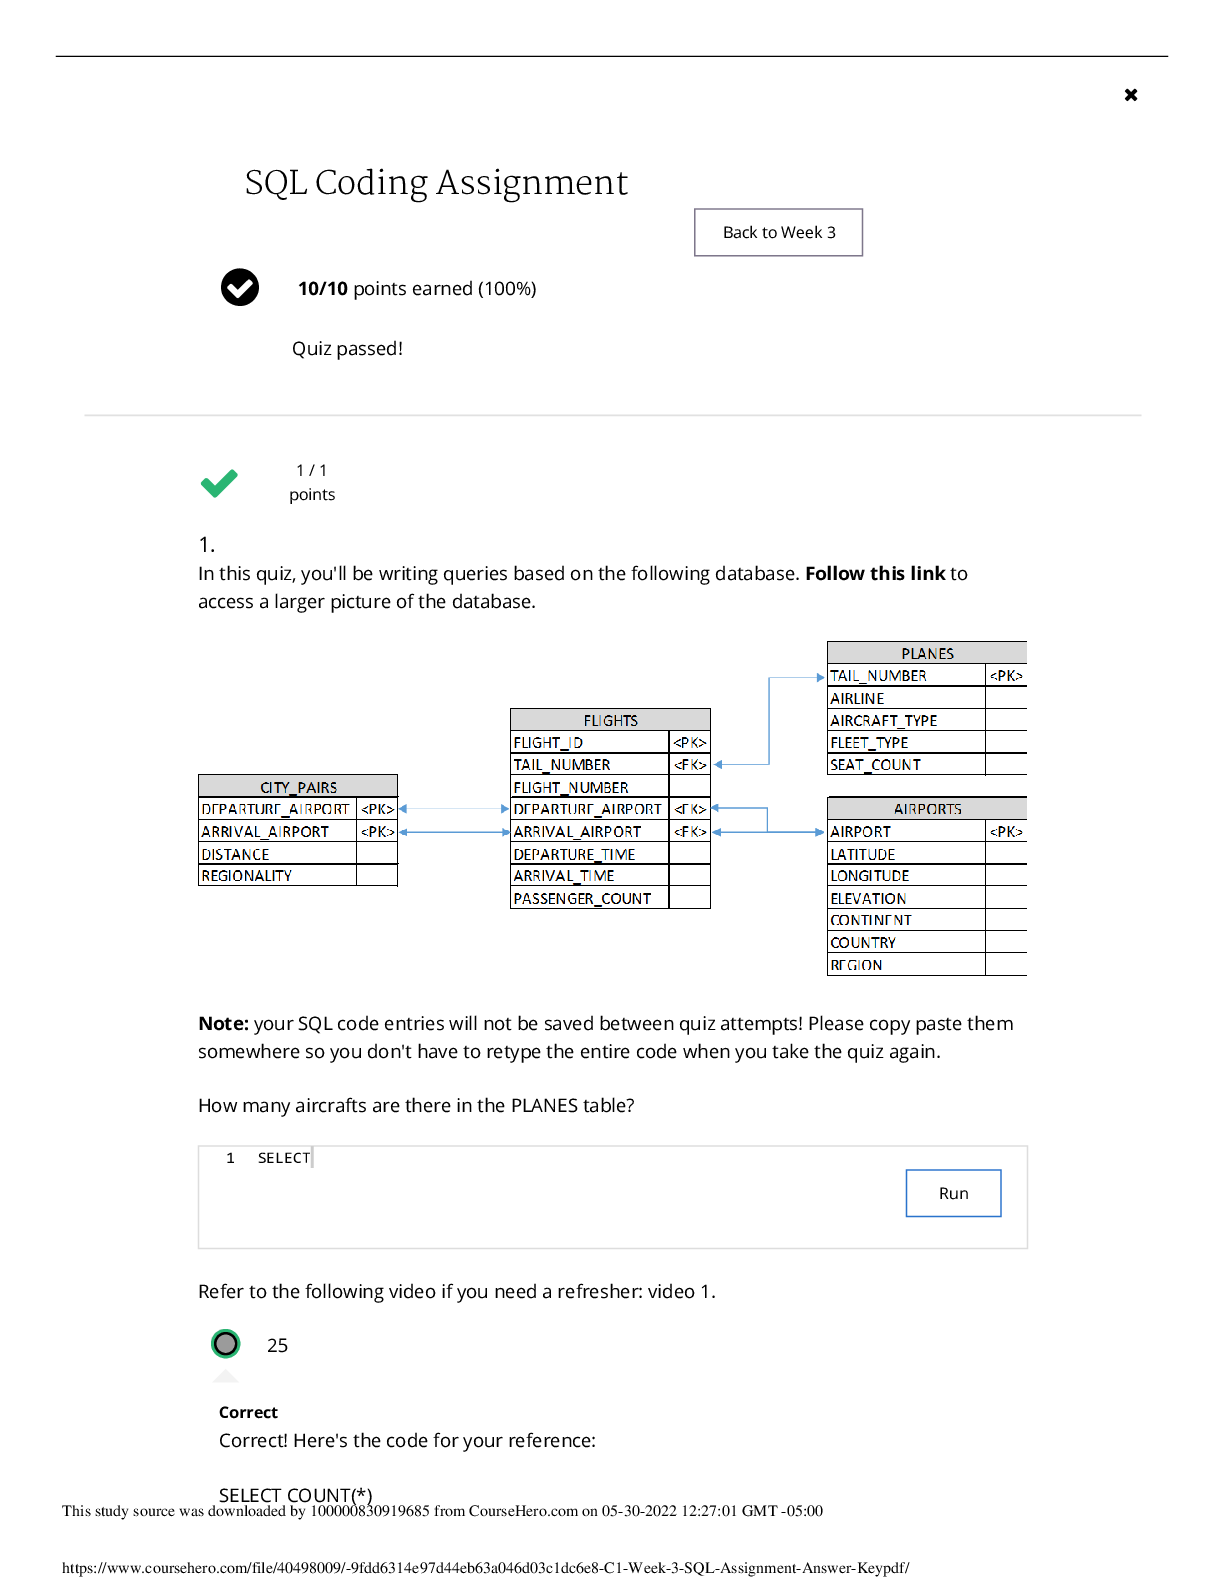Viewport: 1224px width, 1584px height.
Task: Click the FLIGHTS table header in diagram
Action: 610,720
